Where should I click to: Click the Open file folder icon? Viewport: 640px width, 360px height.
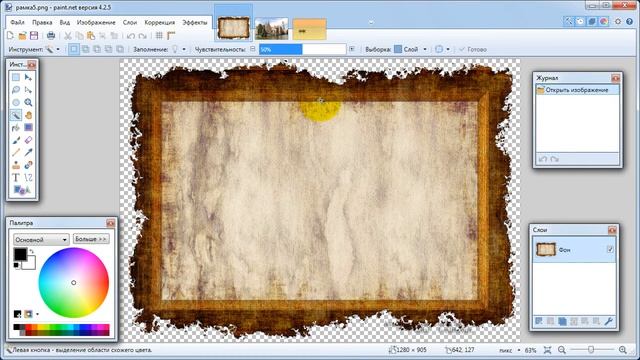point(22,36)
